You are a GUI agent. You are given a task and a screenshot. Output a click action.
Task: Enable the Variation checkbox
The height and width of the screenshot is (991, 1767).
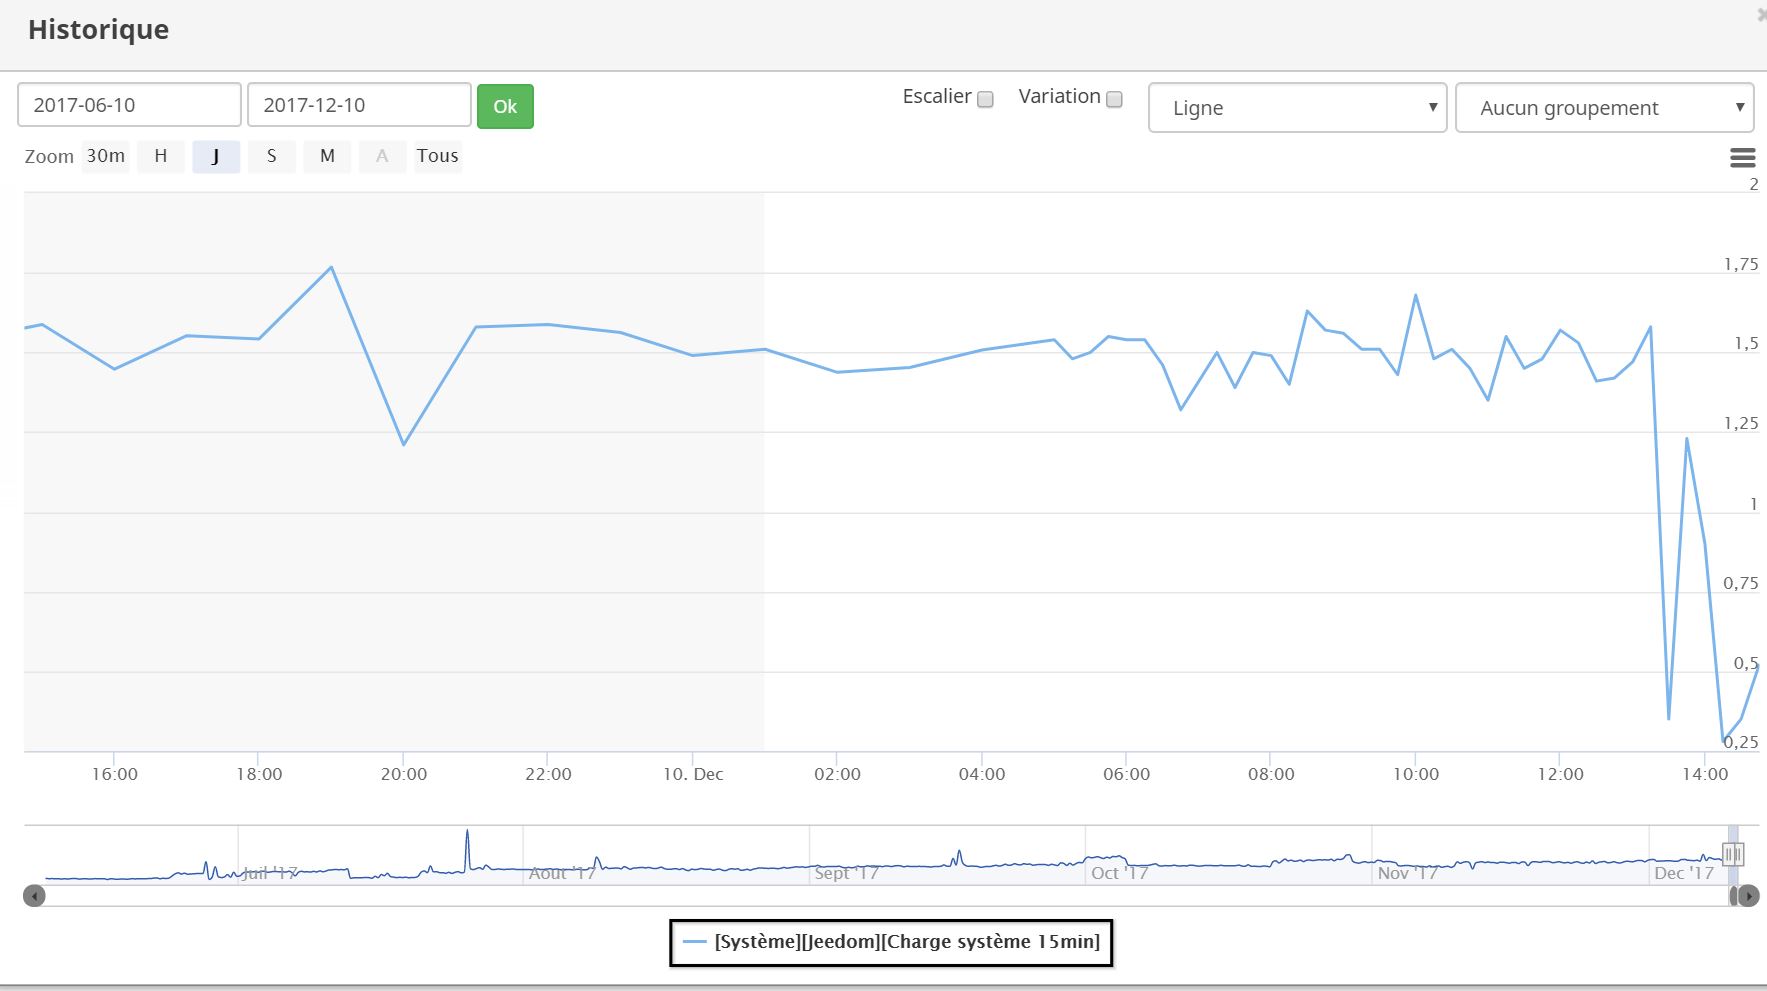point(1114,99)
